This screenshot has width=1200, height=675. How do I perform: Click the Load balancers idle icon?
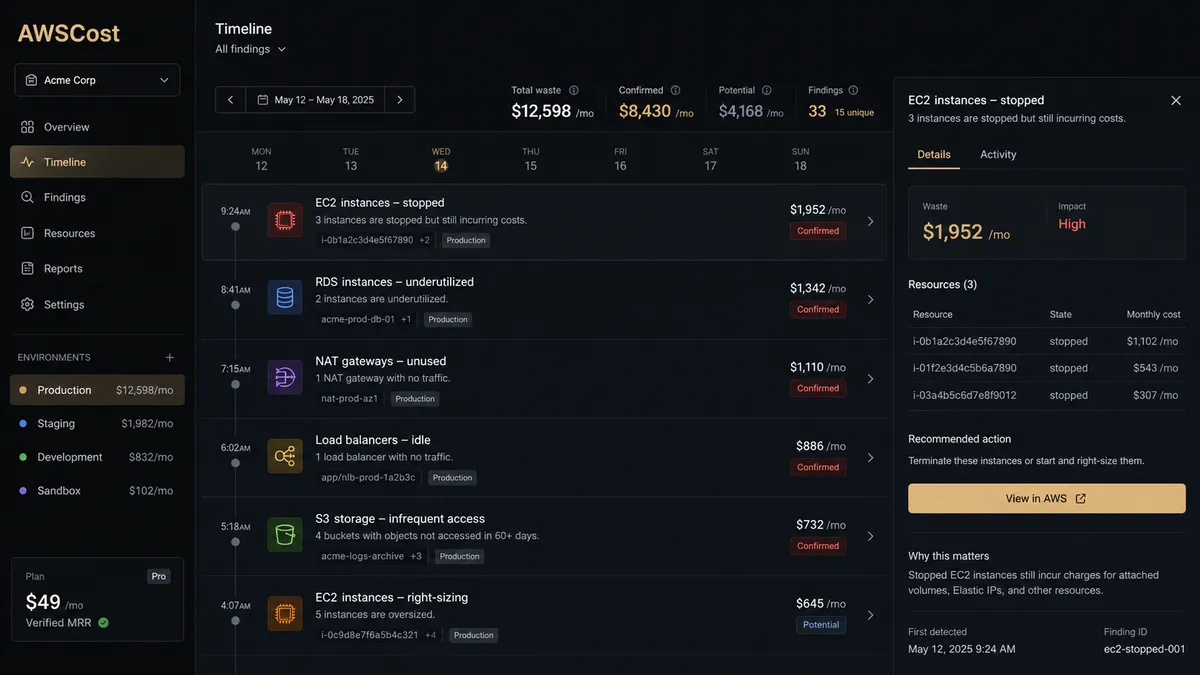coord(285,456)
